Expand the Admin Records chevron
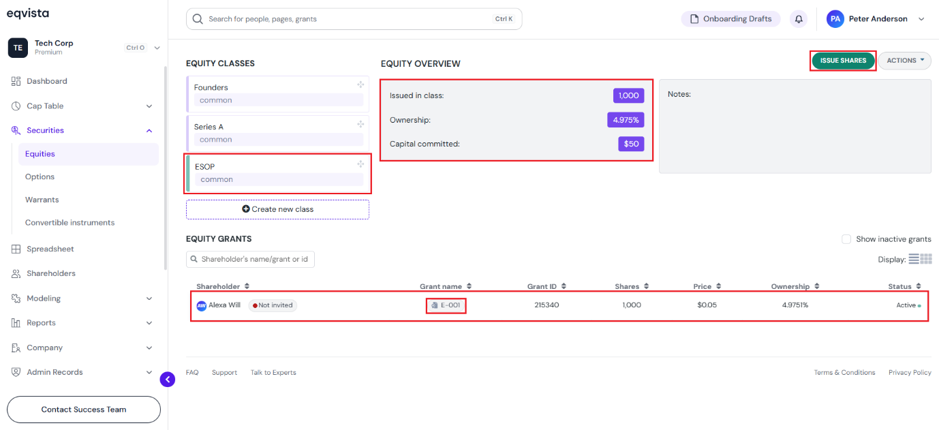Viewport: 939px width, 430px height. (x=149, y=372)
